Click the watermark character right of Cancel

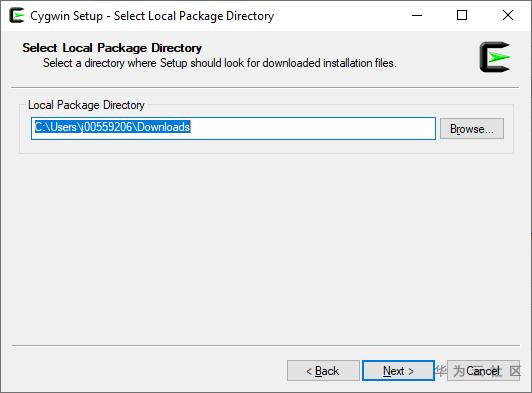[515, 371]
